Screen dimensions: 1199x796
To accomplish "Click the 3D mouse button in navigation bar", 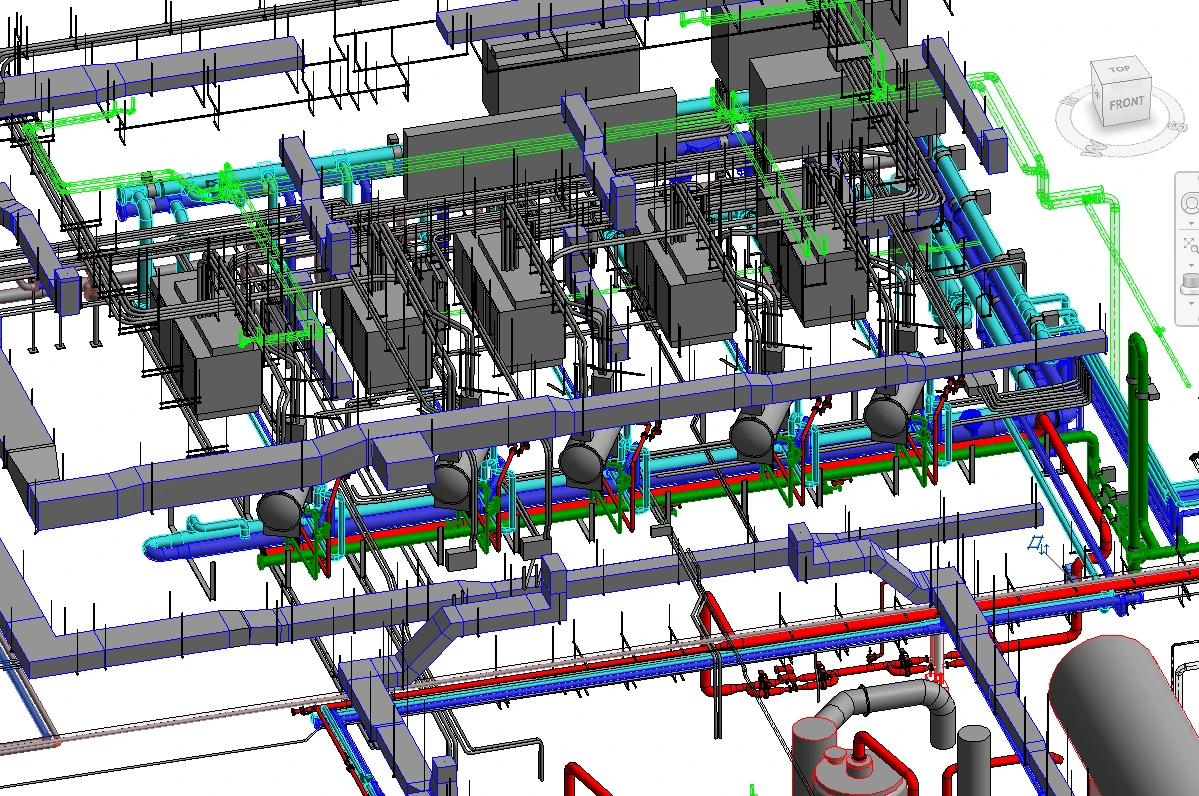I will tap(1191, 284).
